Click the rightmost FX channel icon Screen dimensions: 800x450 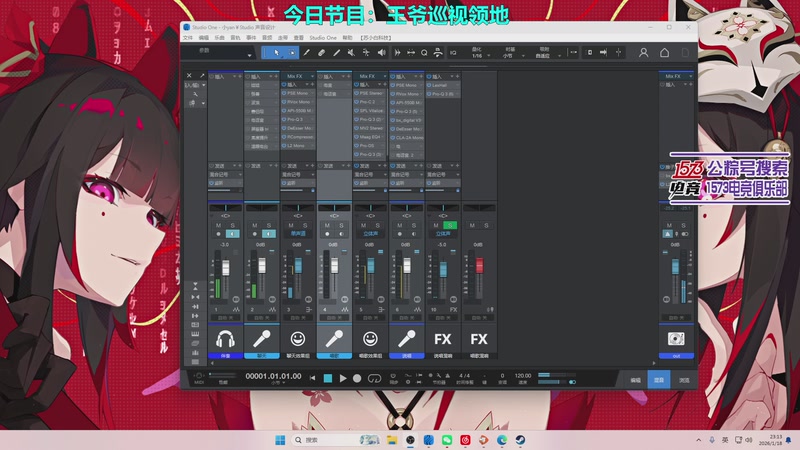479,339
